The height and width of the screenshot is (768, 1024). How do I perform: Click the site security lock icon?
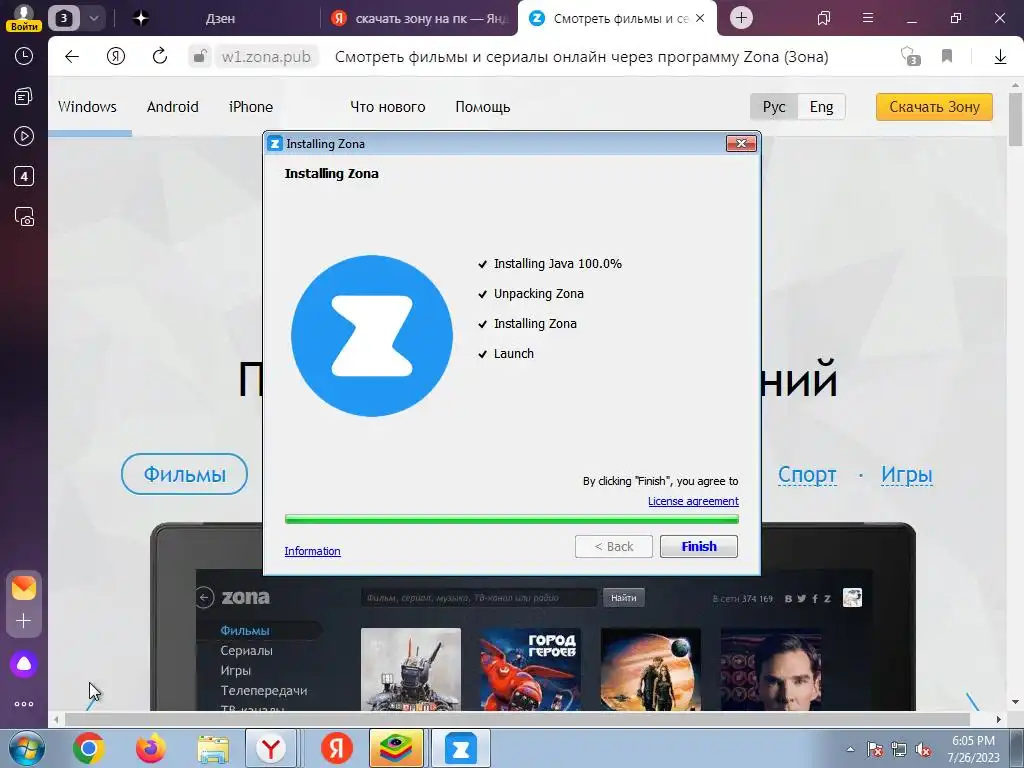[x=200, y=57]
